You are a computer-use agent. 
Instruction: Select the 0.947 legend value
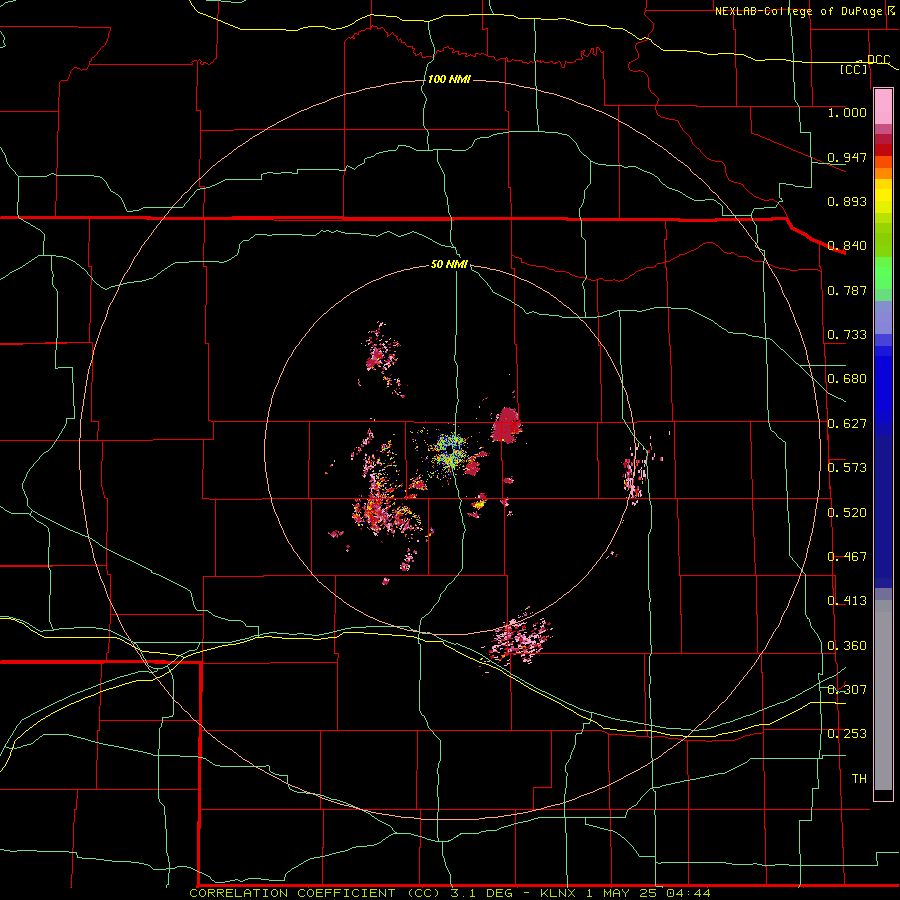coord(847,157)
